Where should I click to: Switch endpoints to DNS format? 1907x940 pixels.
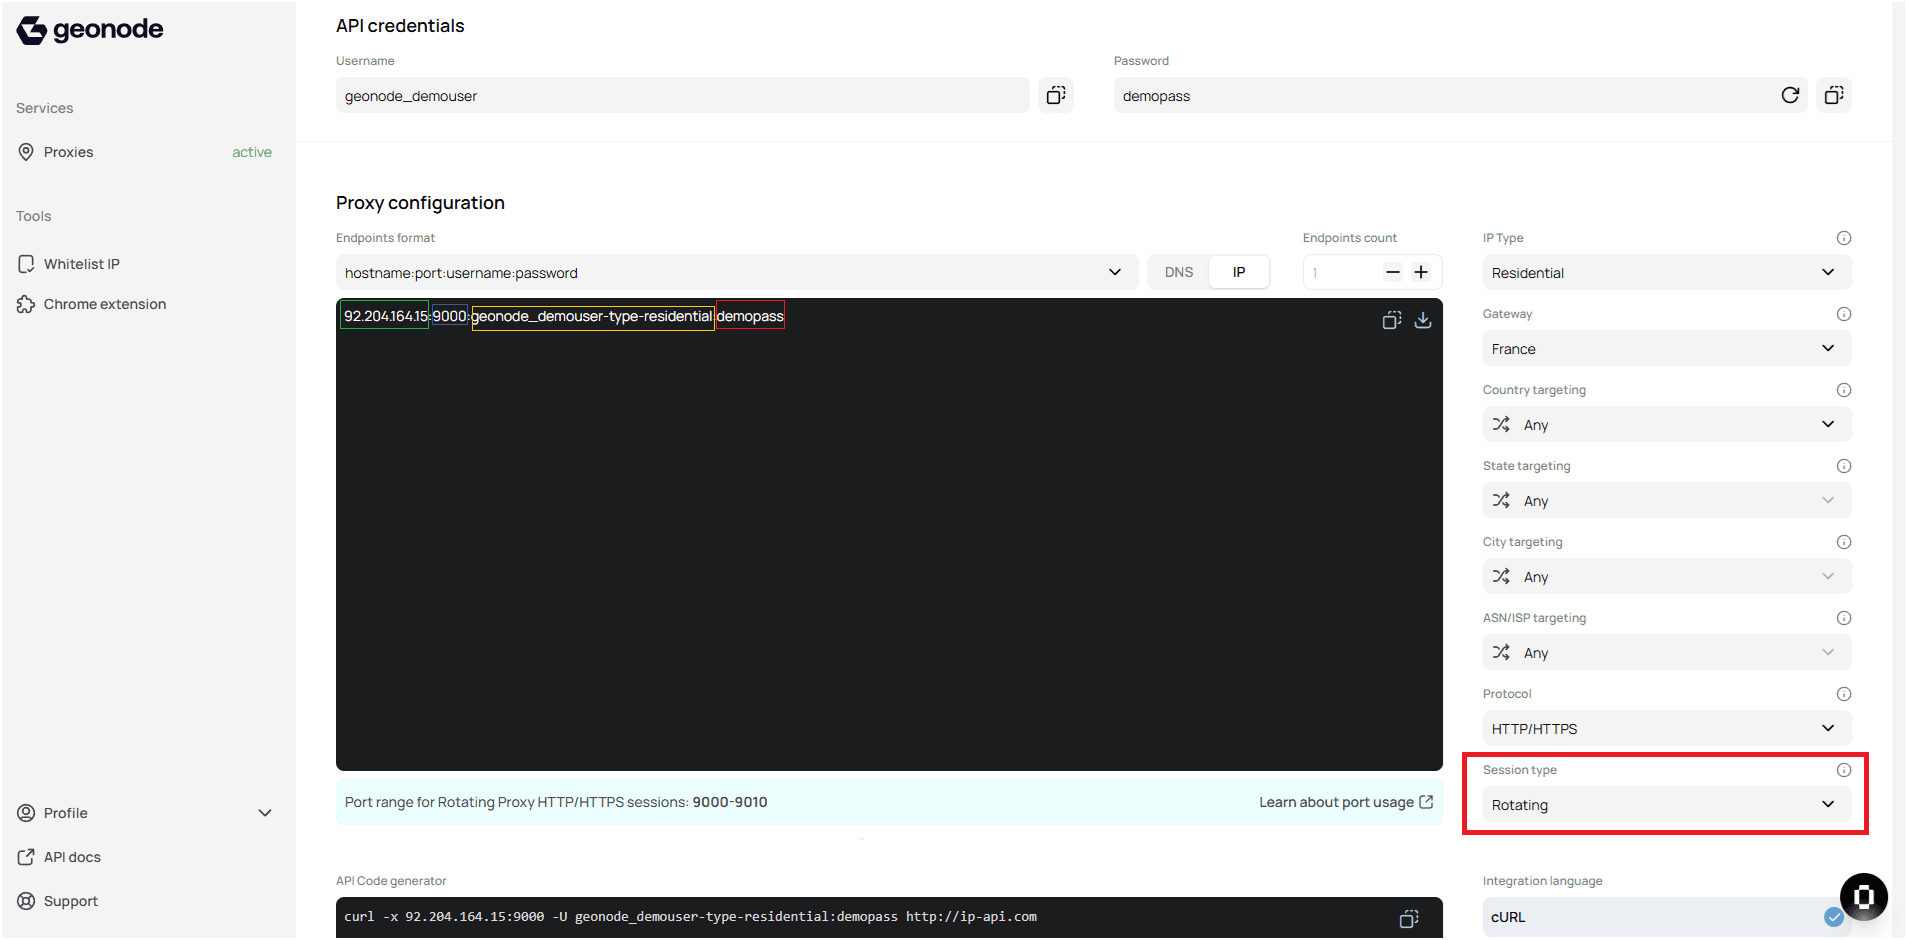pos(1179,272)
